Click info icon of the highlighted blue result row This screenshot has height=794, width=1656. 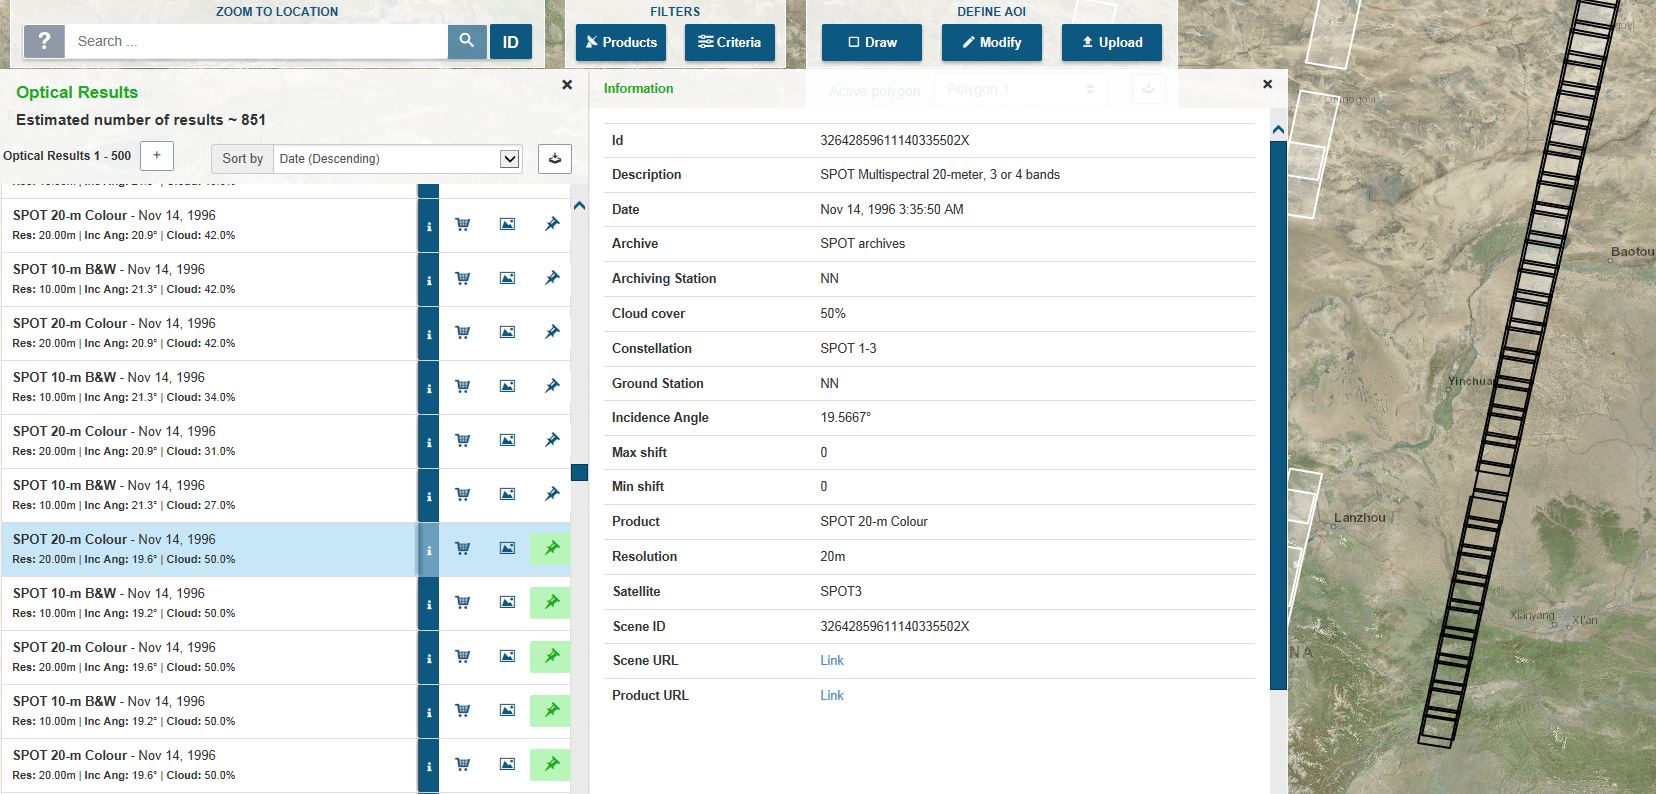pyautogui.click(x=429, y=549)
